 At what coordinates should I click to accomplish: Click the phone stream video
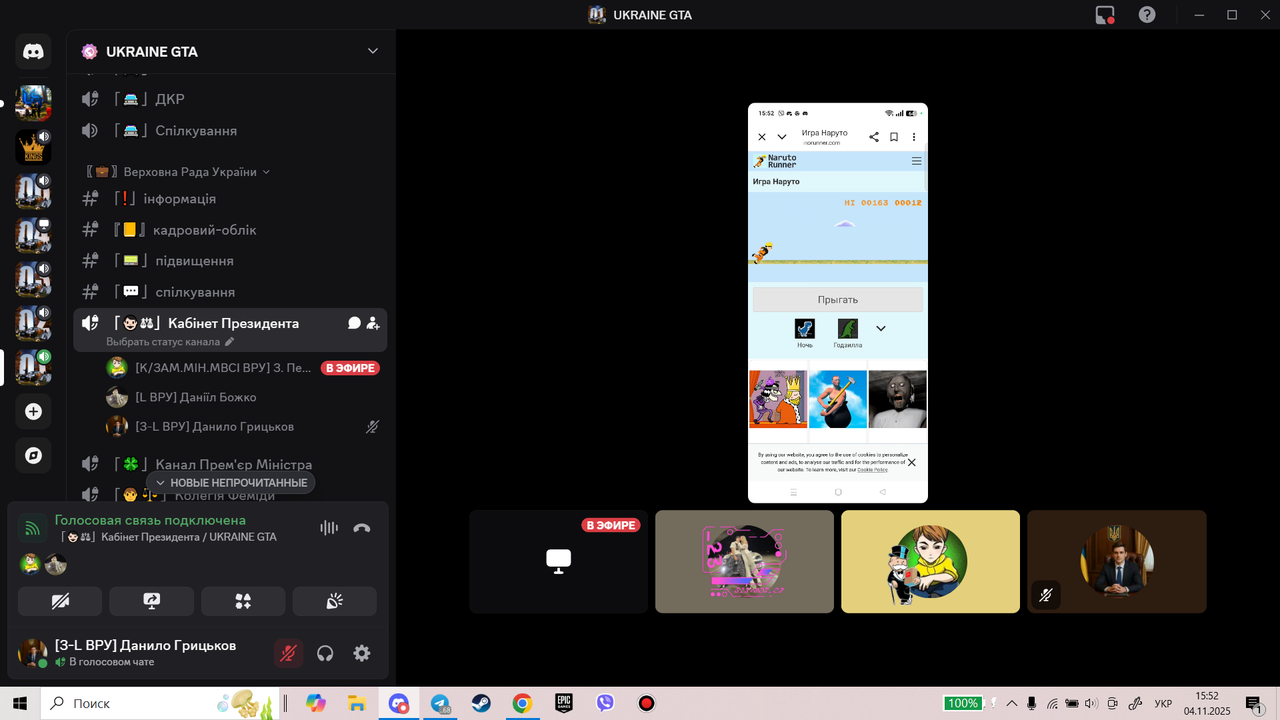tap(838, 303)
